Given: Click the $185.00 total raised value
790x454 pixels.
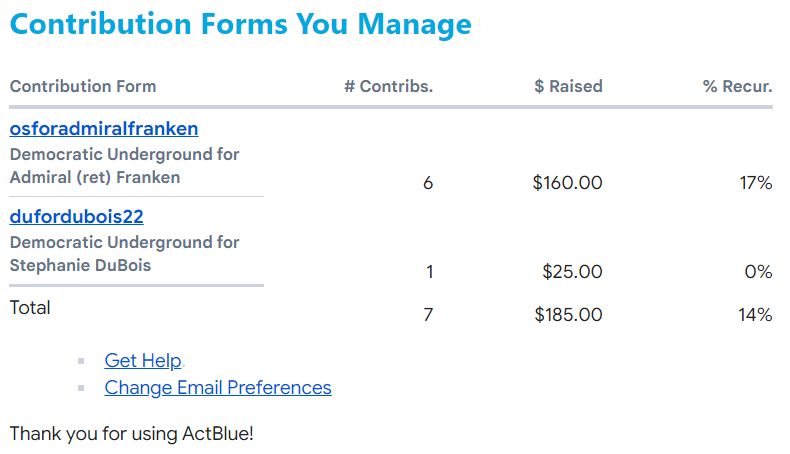Looking at the screenshot, I should (567, 315).
